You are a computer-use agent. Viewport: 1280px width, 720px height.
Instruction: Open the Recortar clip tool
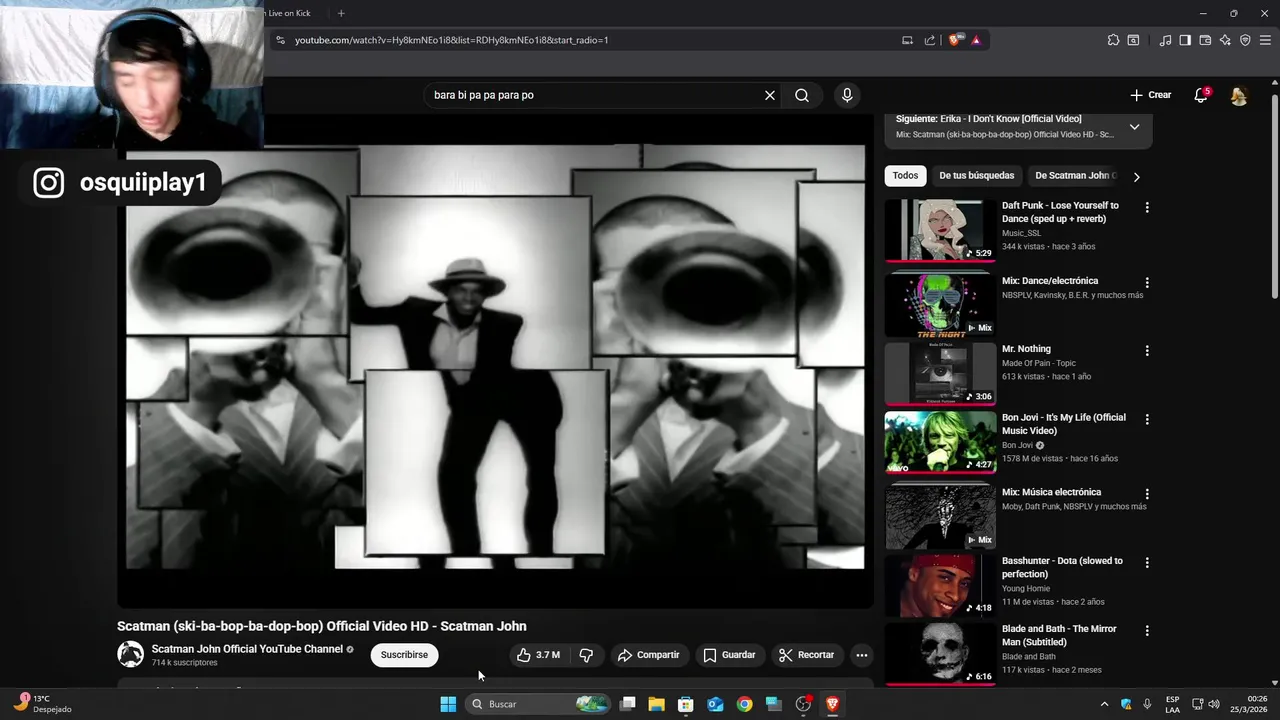pyautogui.click(x=806, y=655)
